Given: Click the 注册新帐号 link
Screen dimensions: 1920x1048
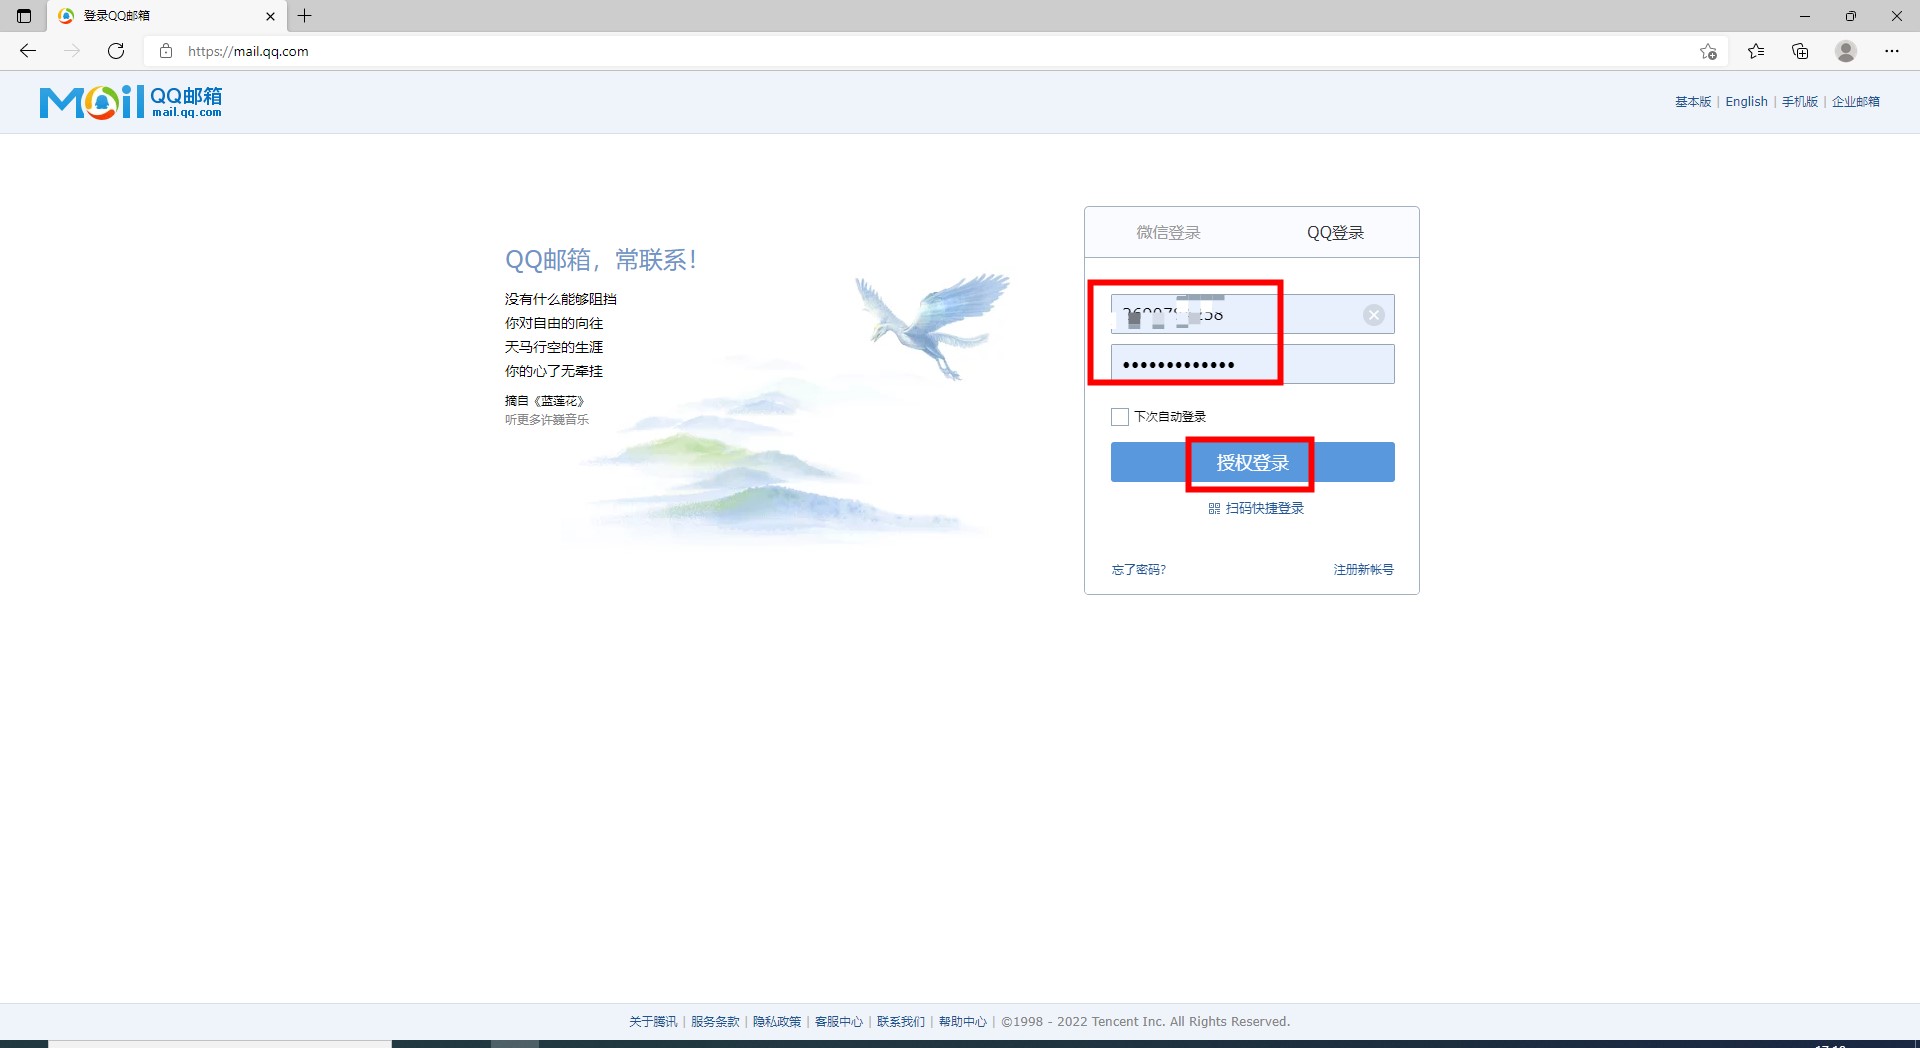Looking at the screenshot, I should click(x=1363, y=570).
